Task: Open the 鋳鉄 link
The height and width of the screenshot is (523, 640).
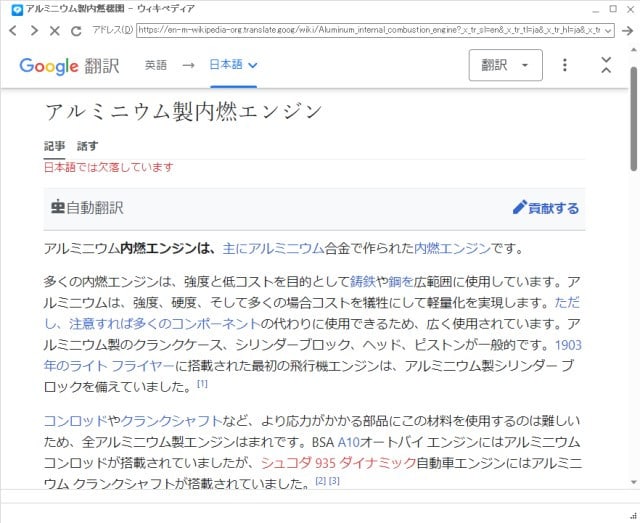Action: tap(362, 281)
